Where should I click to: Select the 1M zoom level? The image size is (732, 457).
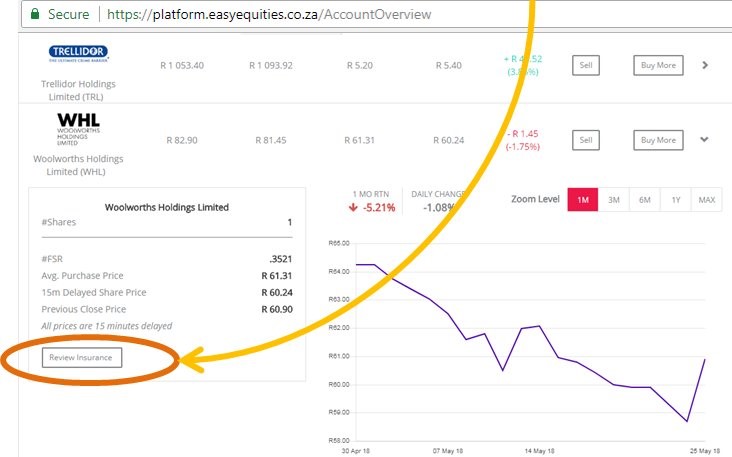(582, 200)
